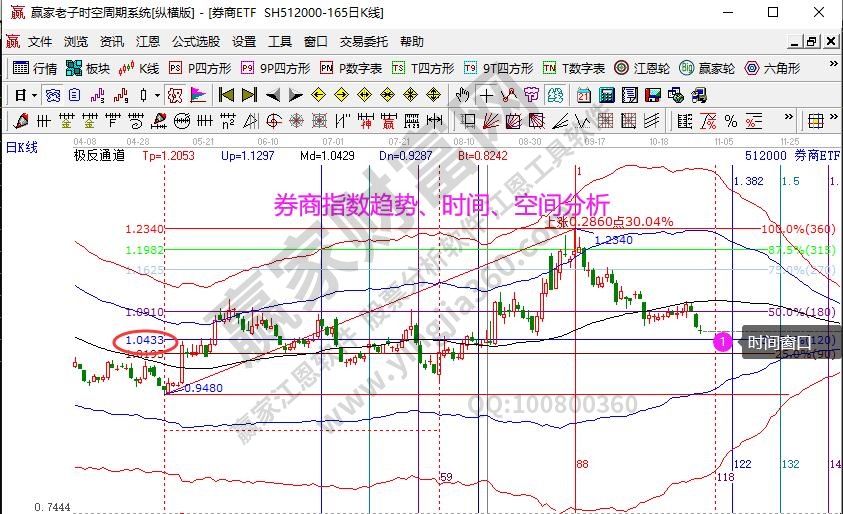
Task: Open the 公式选股 menu
Action: click(196, 41)
